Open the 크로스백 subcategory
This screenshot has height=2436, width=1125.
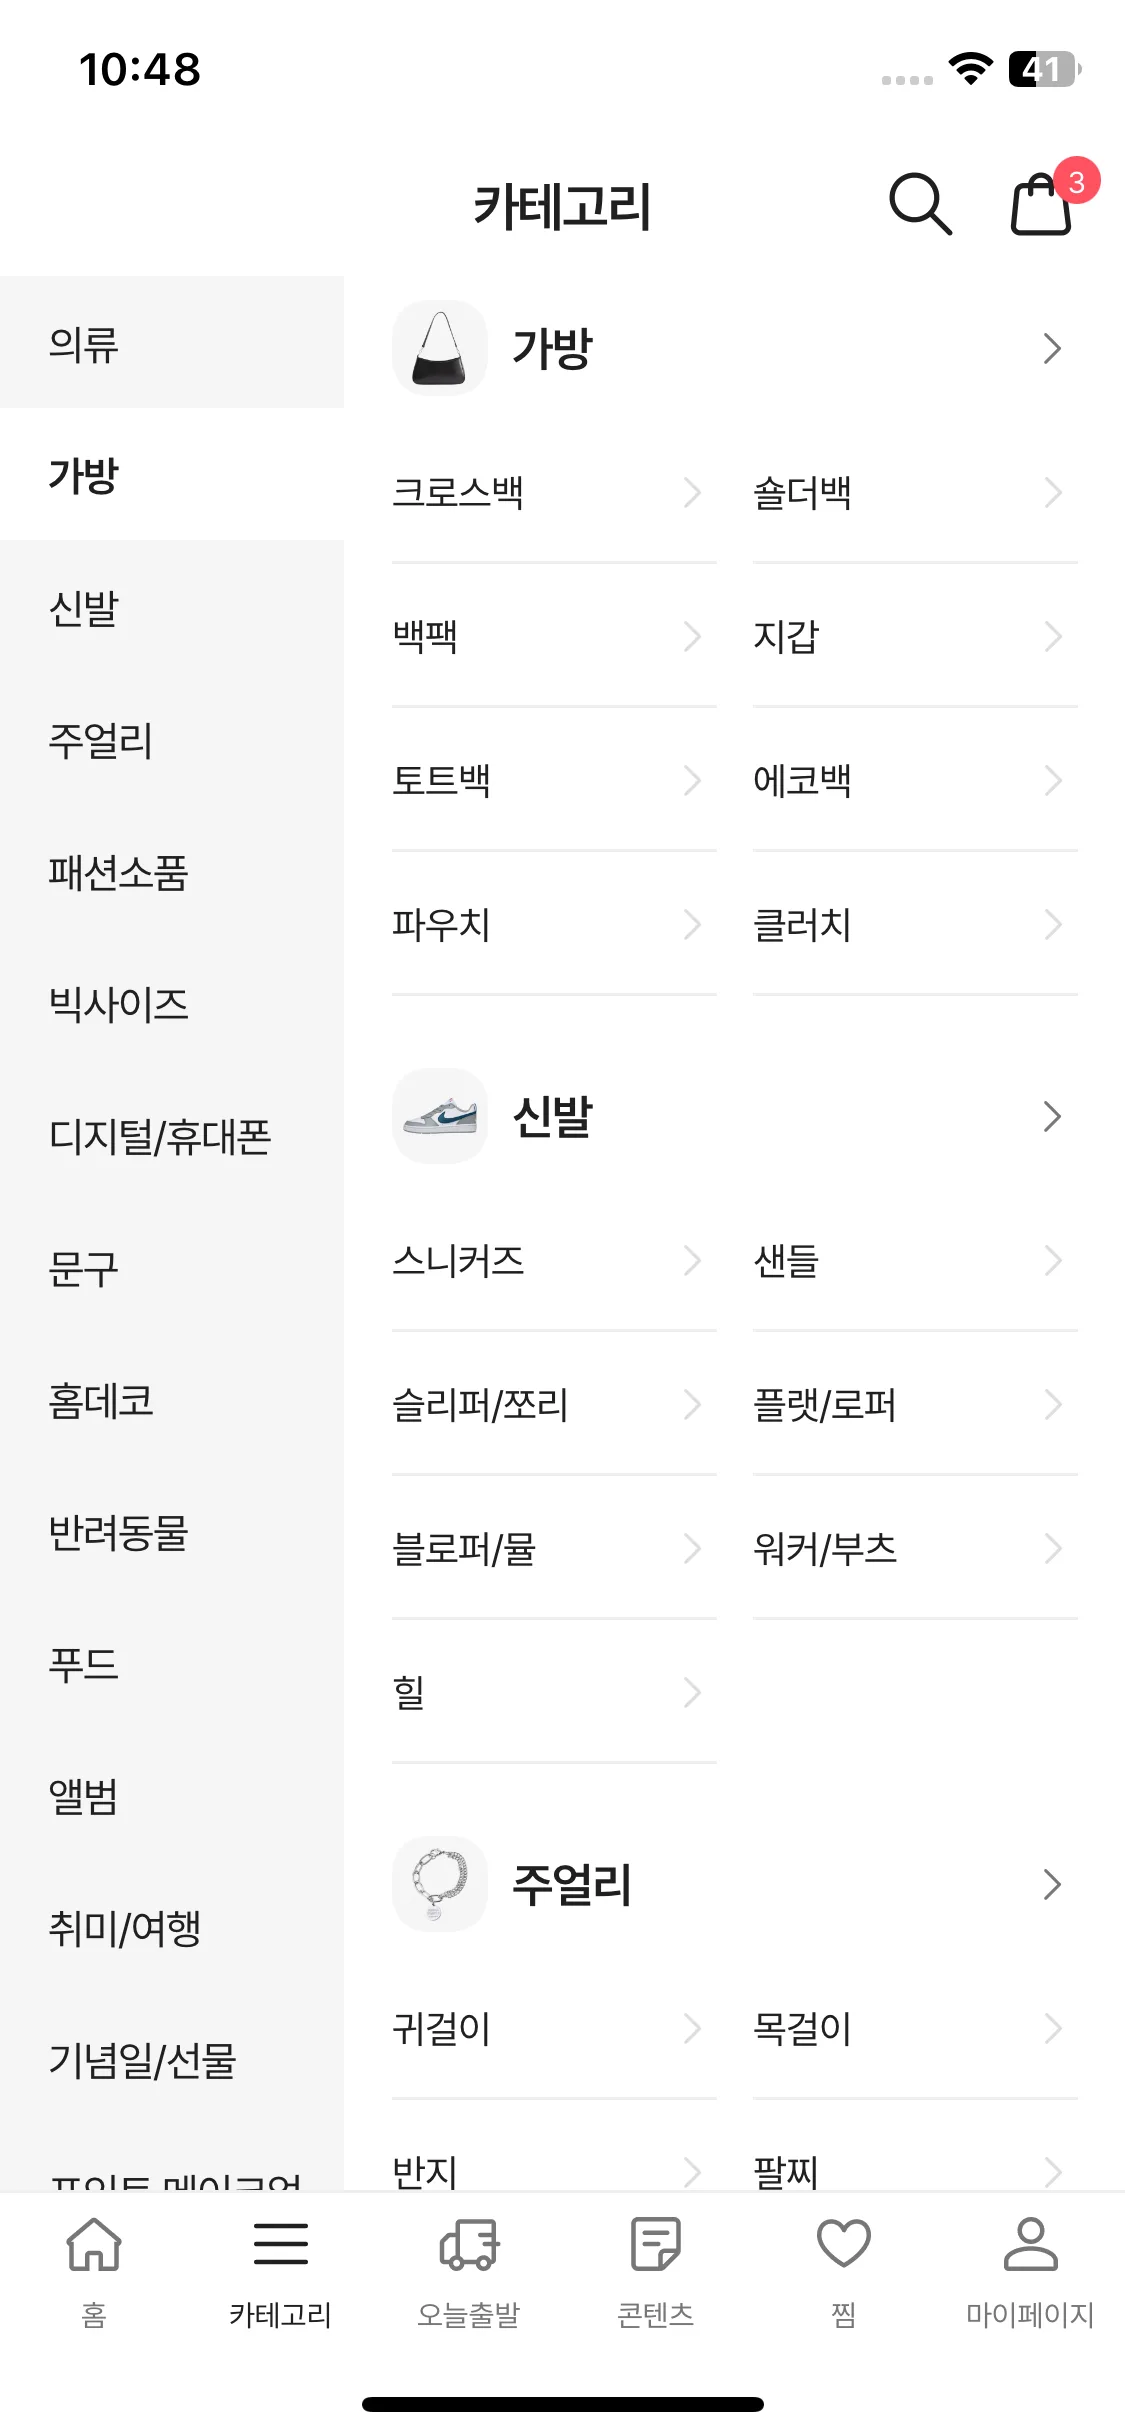[554, 492]
